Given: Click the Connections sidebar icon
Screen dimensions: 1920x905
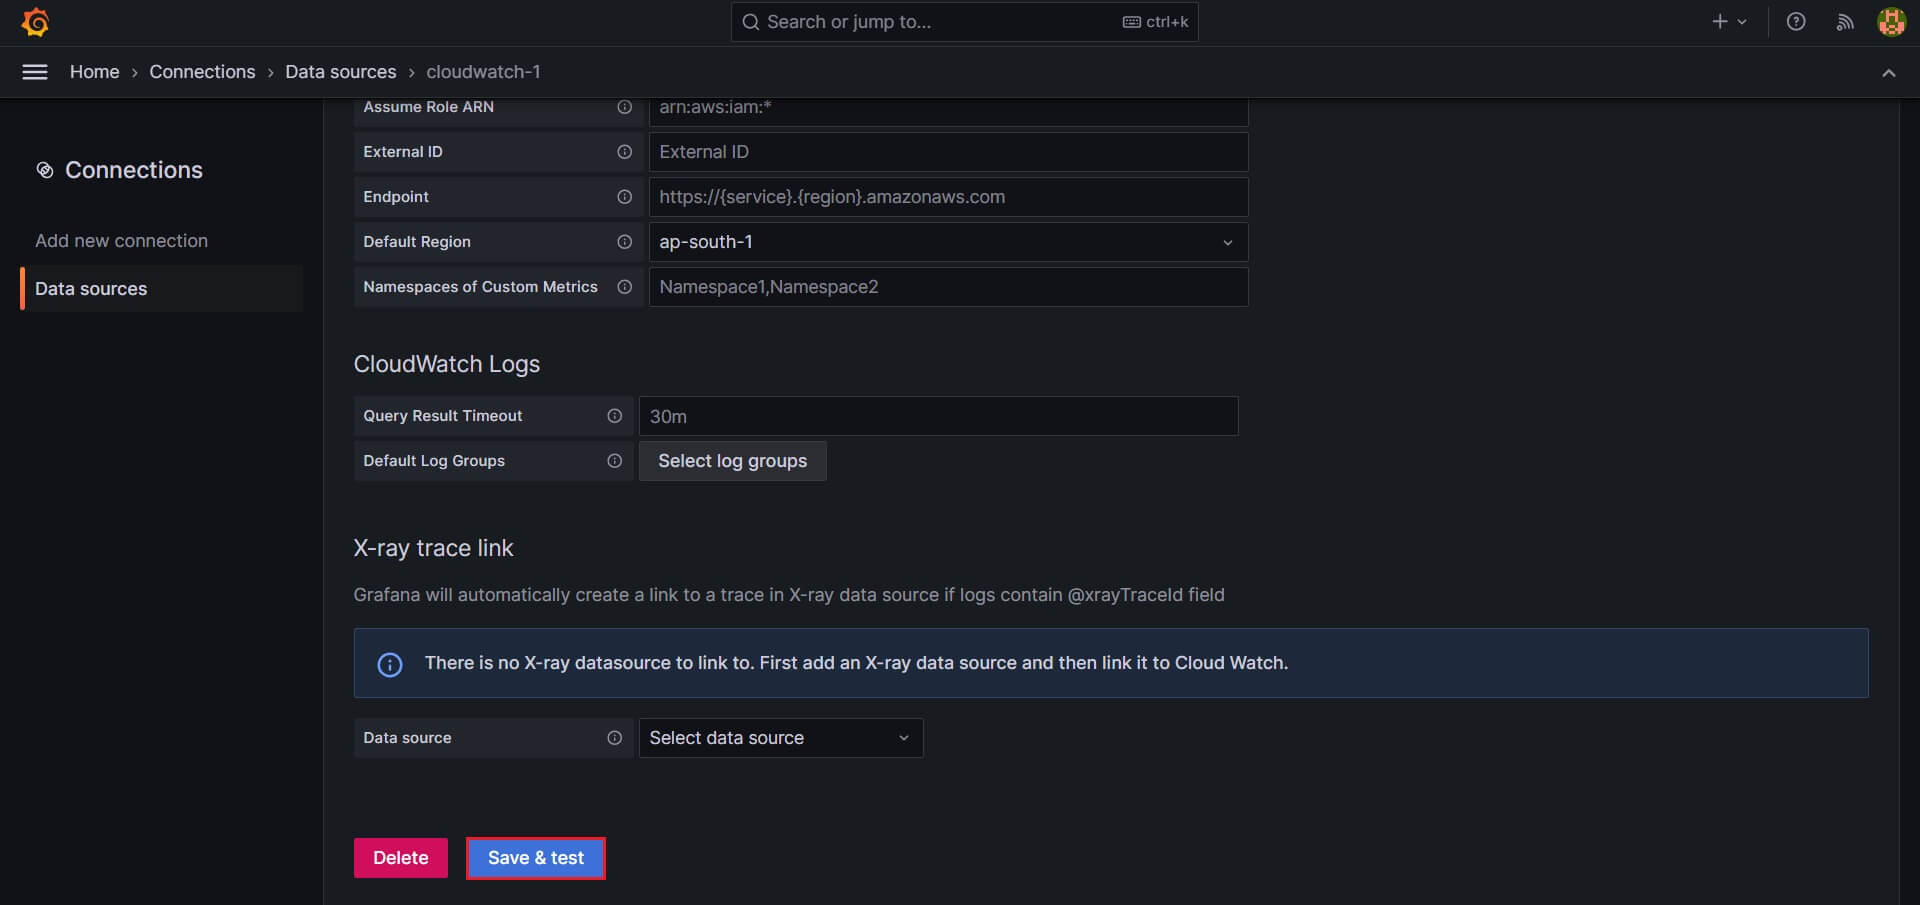Looking at the screenshot, I should click(x=45, y=170).
